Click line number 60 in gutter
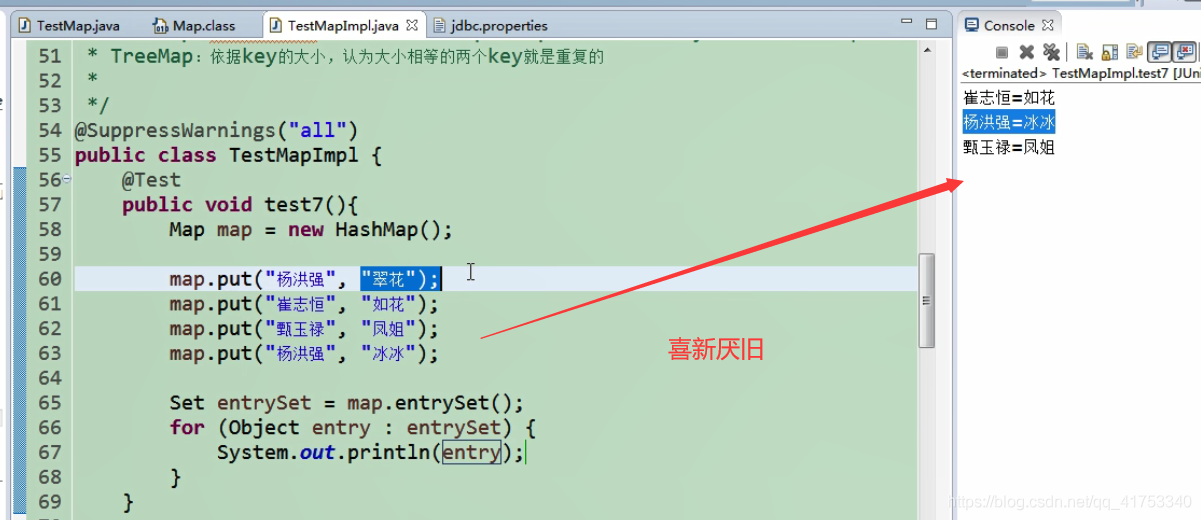Image resolution: width=1201 pixels, height=520 pixels. [50, 279]
